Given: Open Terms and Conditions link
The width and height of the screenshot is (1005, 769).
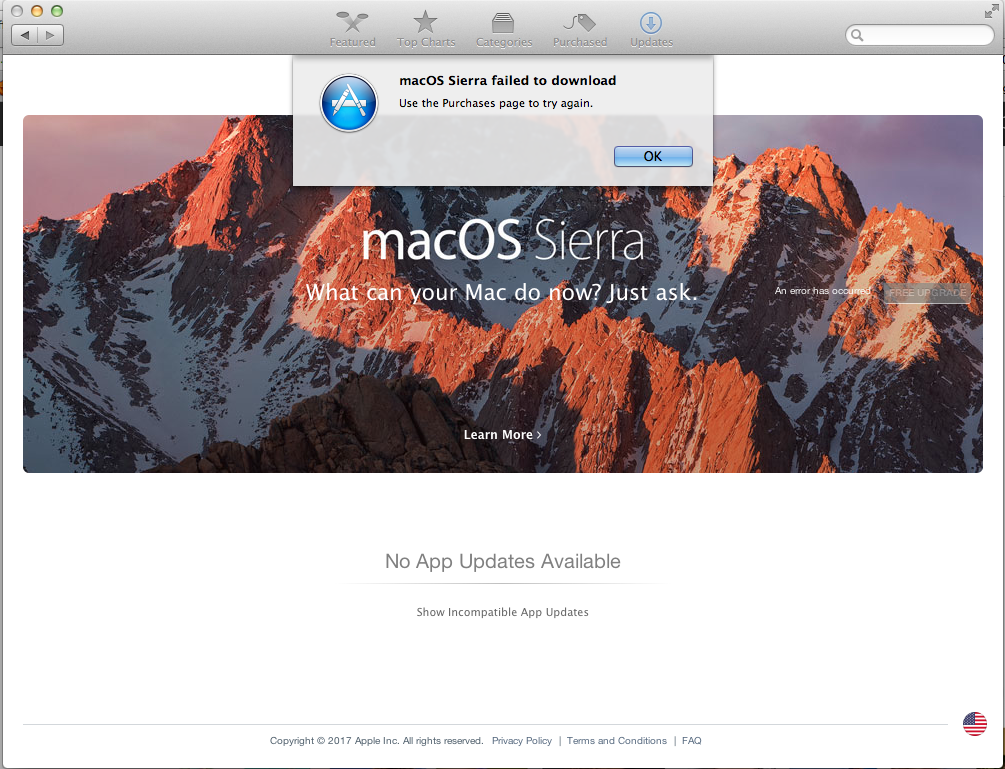Looking at the screenshot, I should click(x=617, y=741).
